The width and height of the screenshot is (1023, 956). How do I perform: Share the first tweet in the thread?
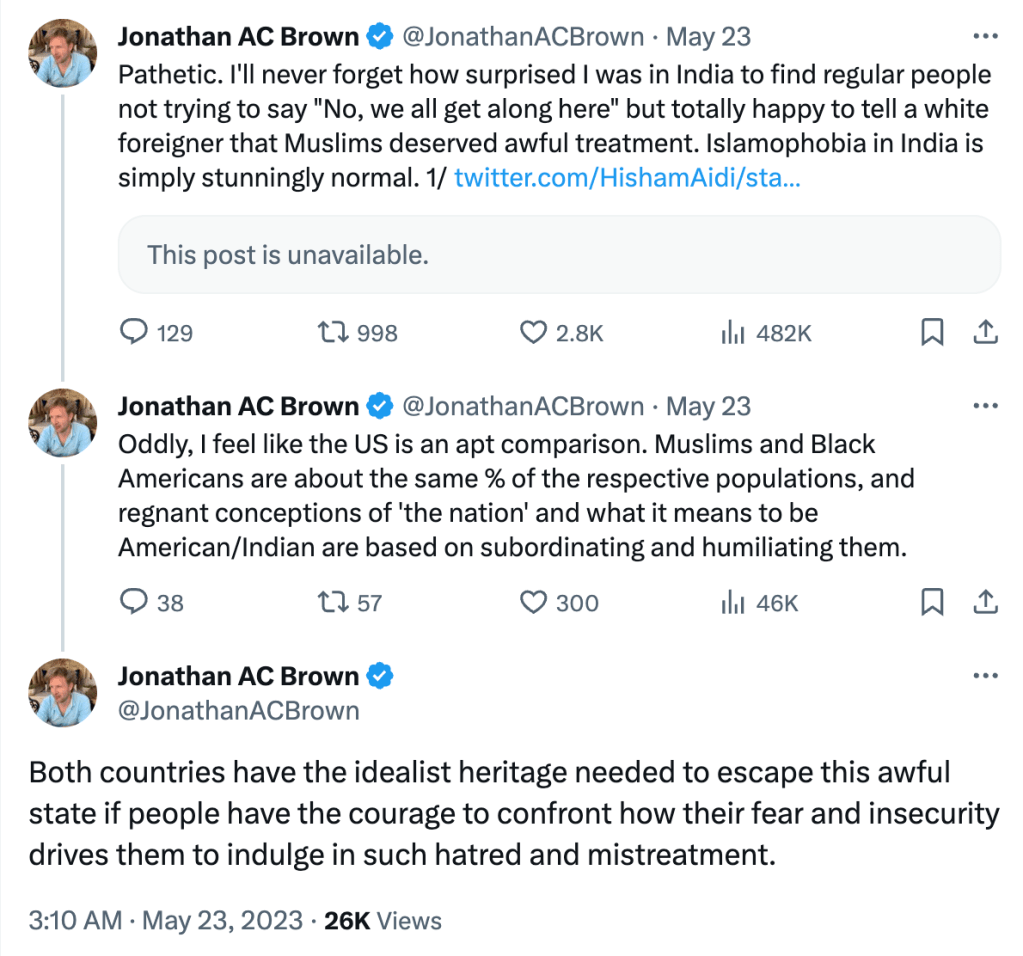point(984,332)
